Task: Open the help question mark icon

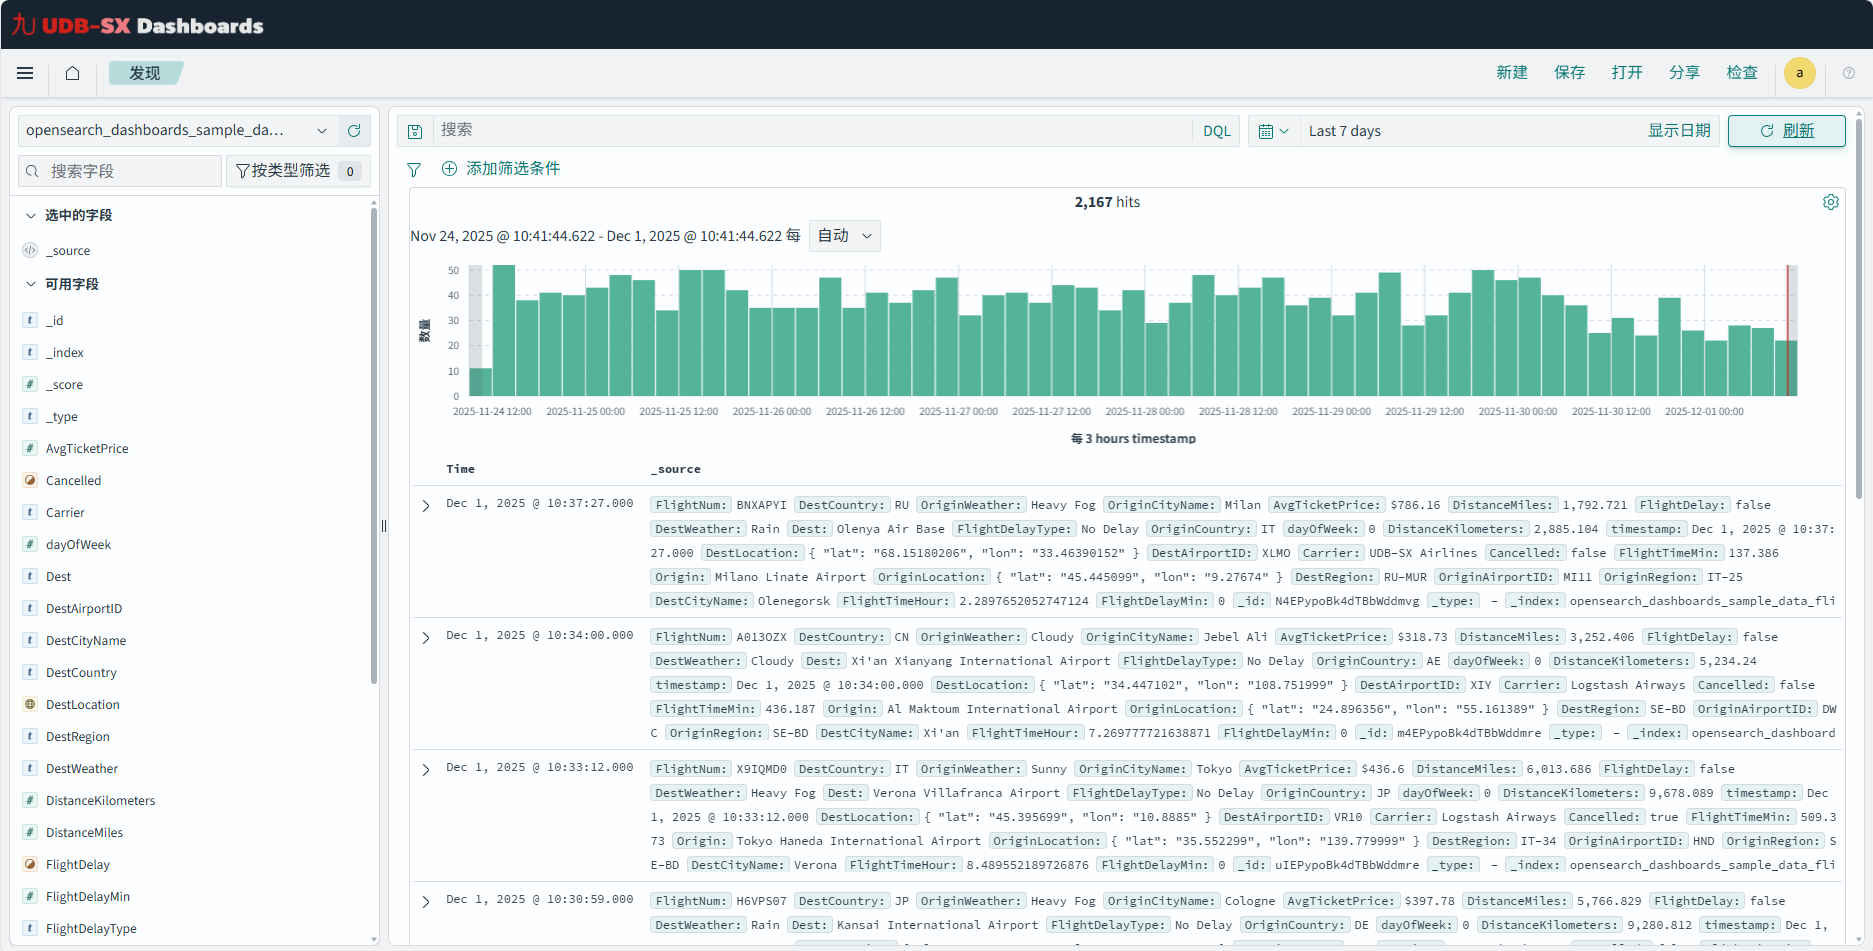Action: (1848, 73)
